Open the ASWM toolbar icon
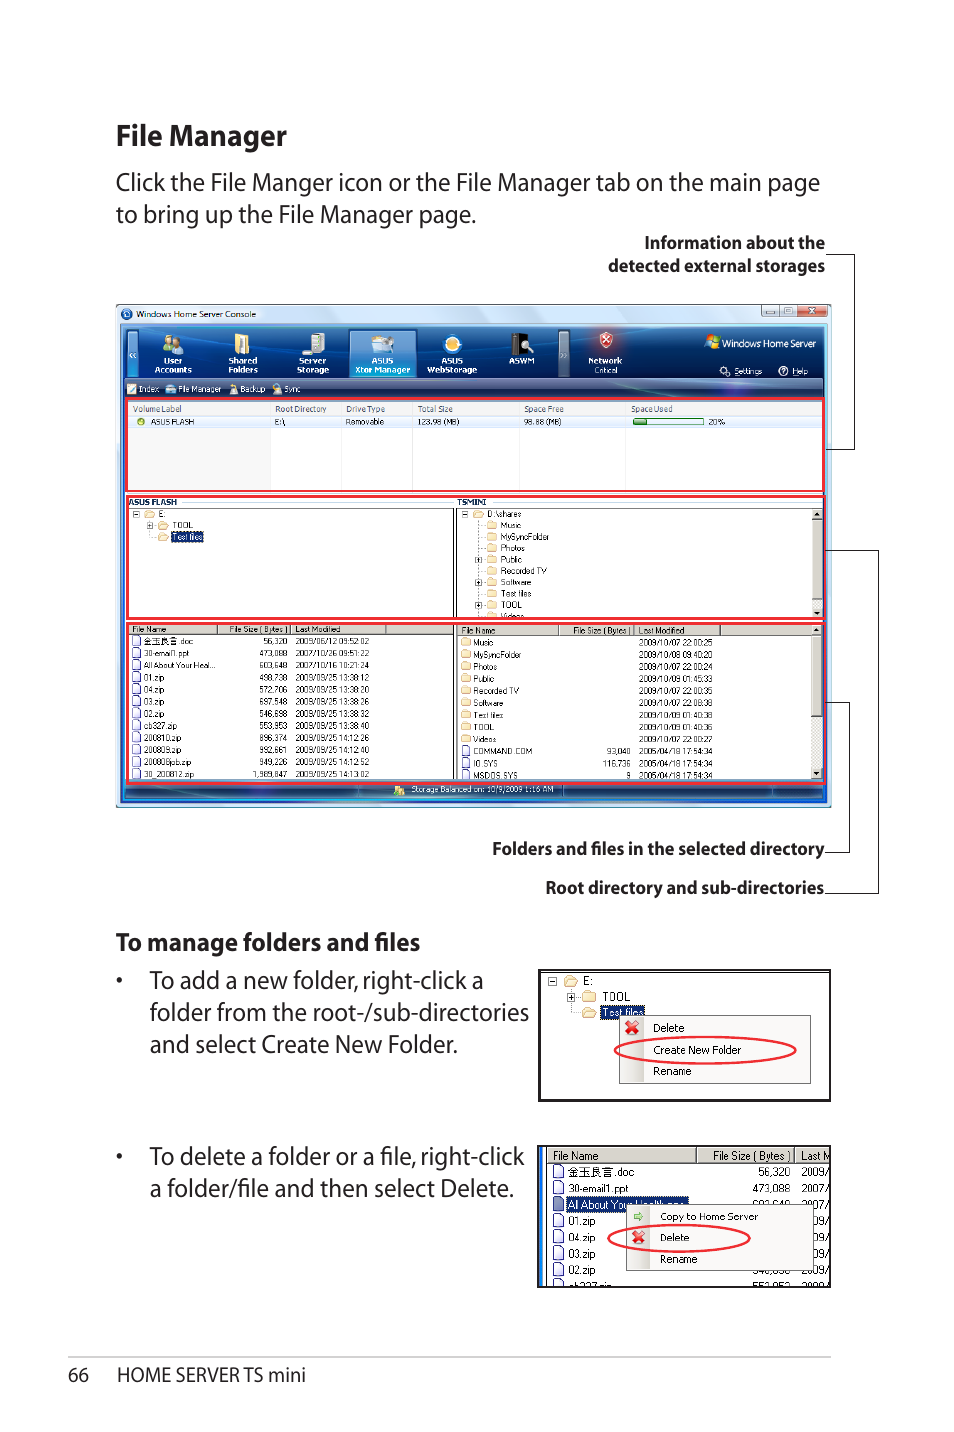The height and width of the screenshot is (1432, 954). (521, 350)
